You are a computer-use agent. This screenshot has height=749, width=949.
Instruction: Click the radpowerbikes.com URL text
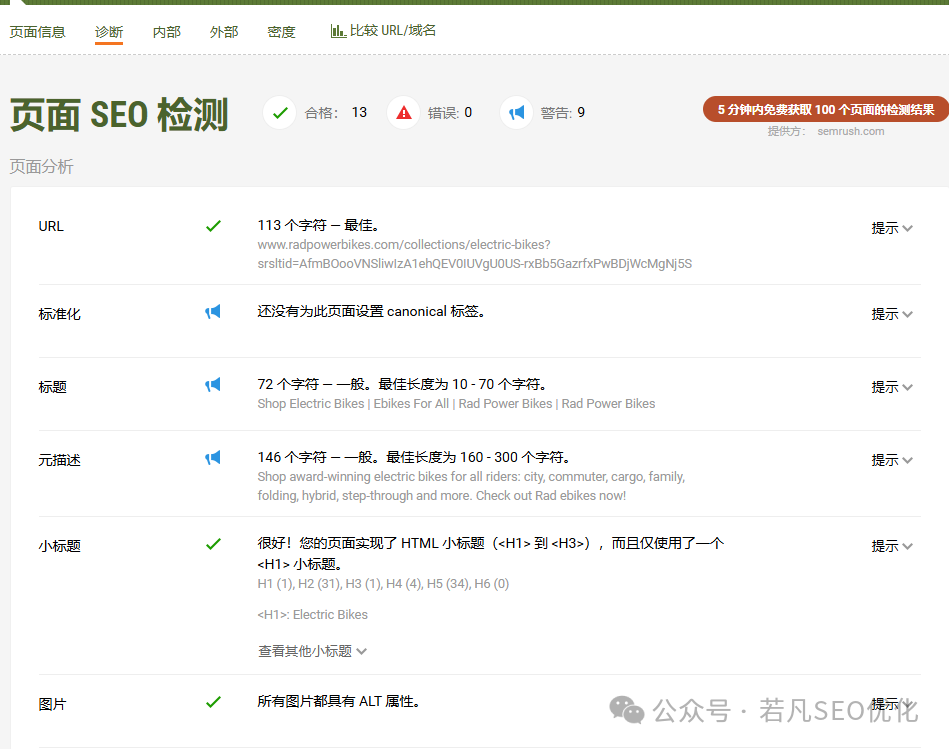(x=474, y=254)
